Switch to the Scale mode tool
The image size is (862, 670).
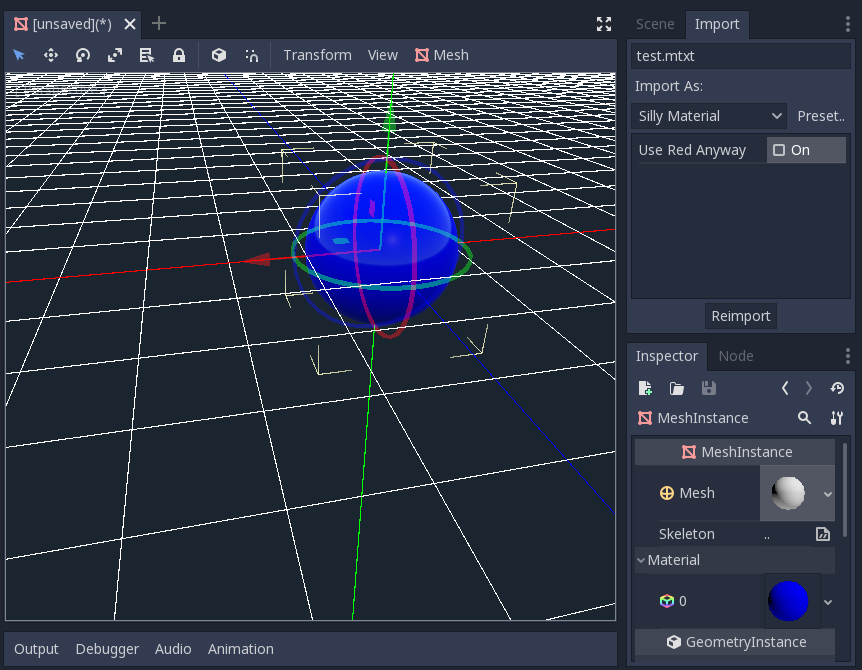114,55
